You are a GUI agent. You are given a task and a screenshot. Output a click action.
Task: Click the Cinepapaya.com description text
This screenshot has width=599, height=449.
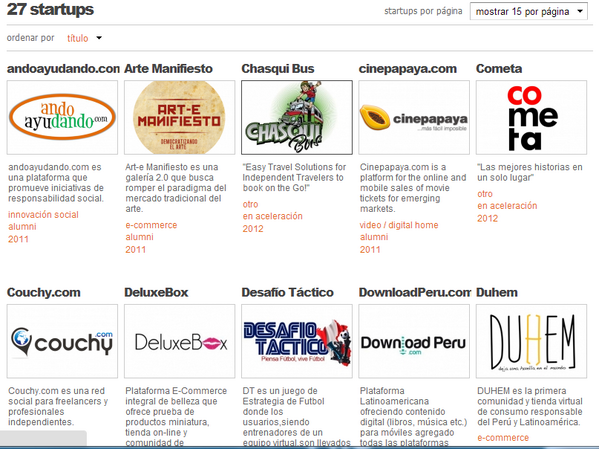(413, 188)
